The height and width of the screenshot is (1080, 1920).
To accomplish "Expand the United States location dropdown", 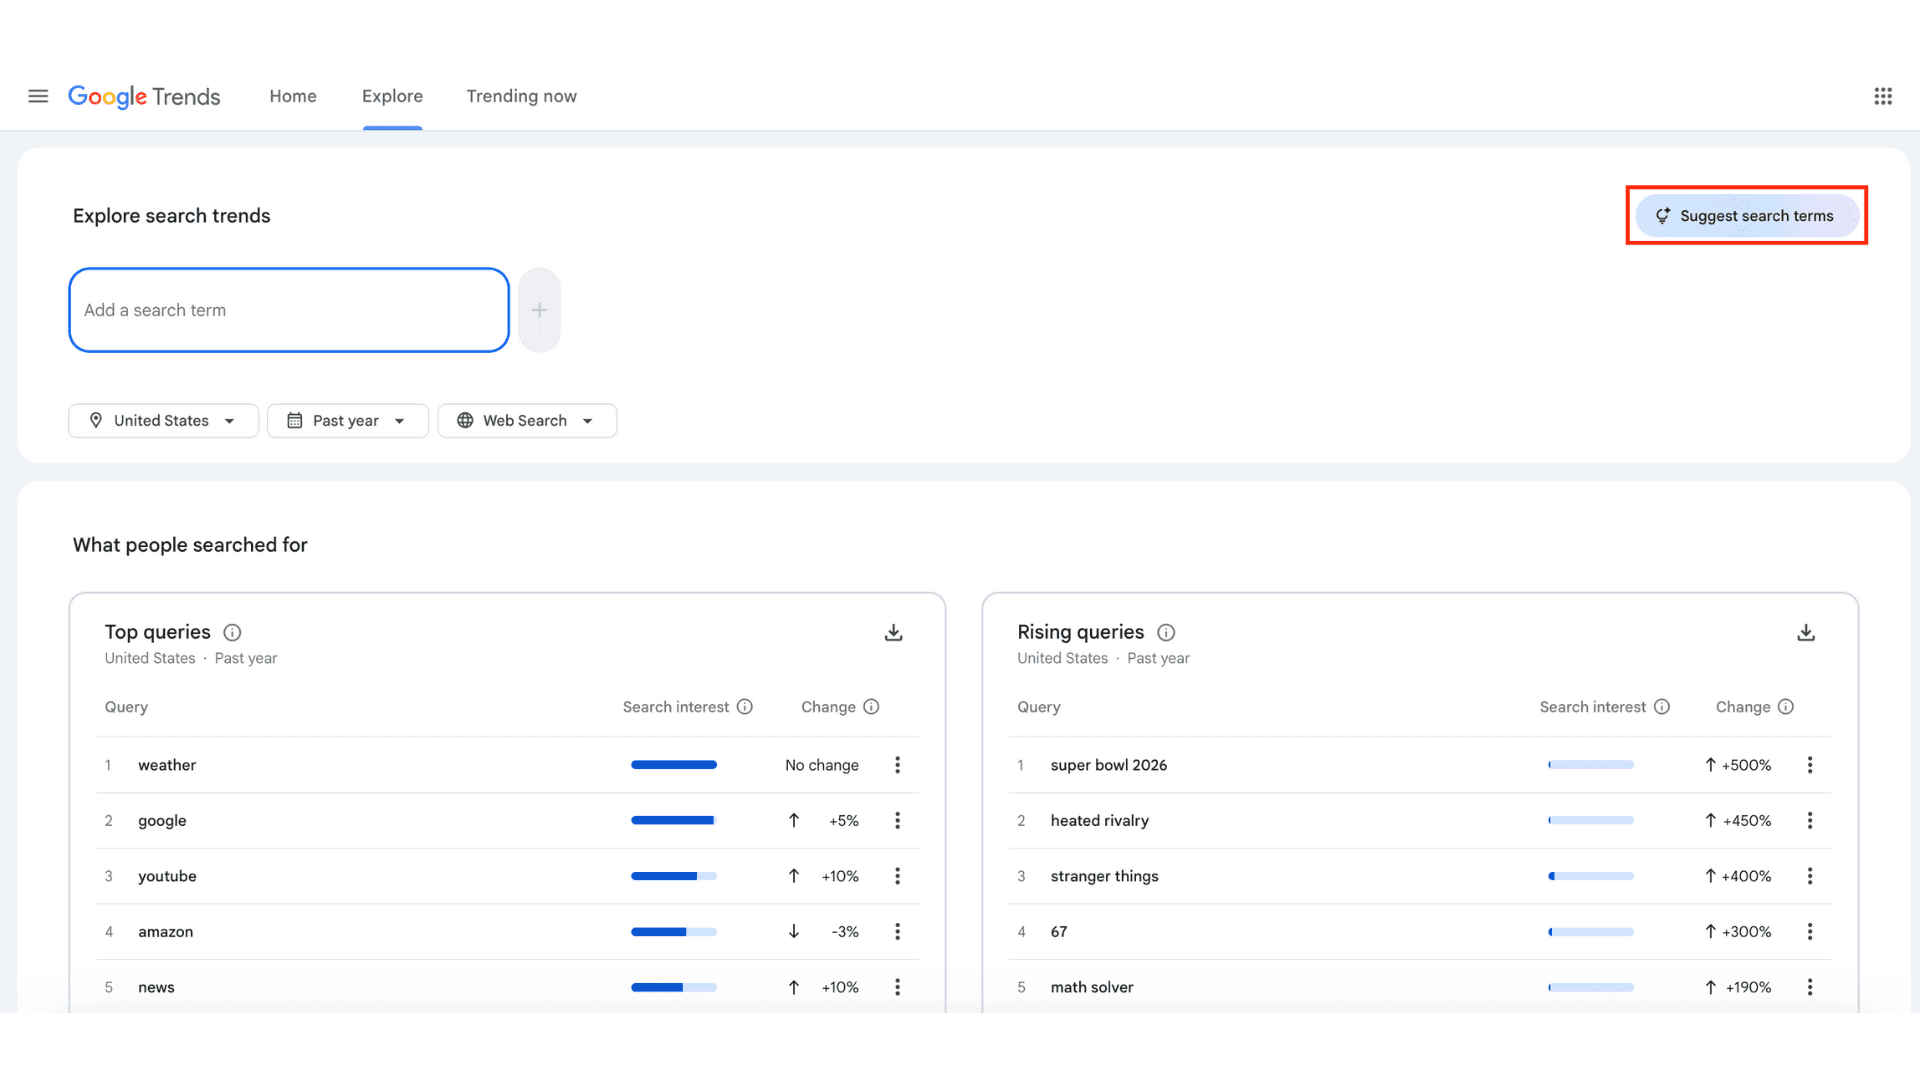I will coord(163,421).
